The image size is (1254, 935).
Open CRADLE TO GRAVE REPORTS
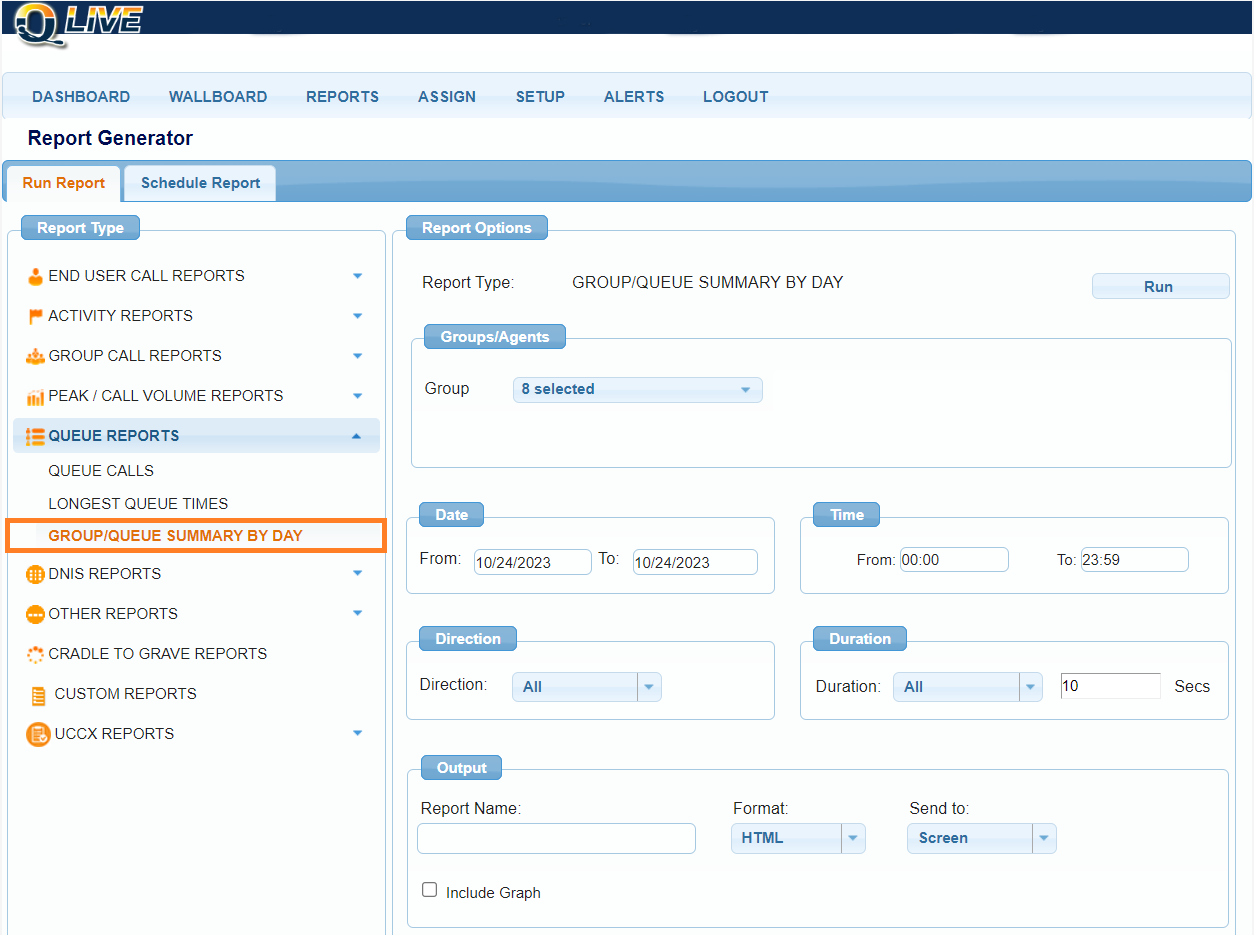tap(158, 654)
